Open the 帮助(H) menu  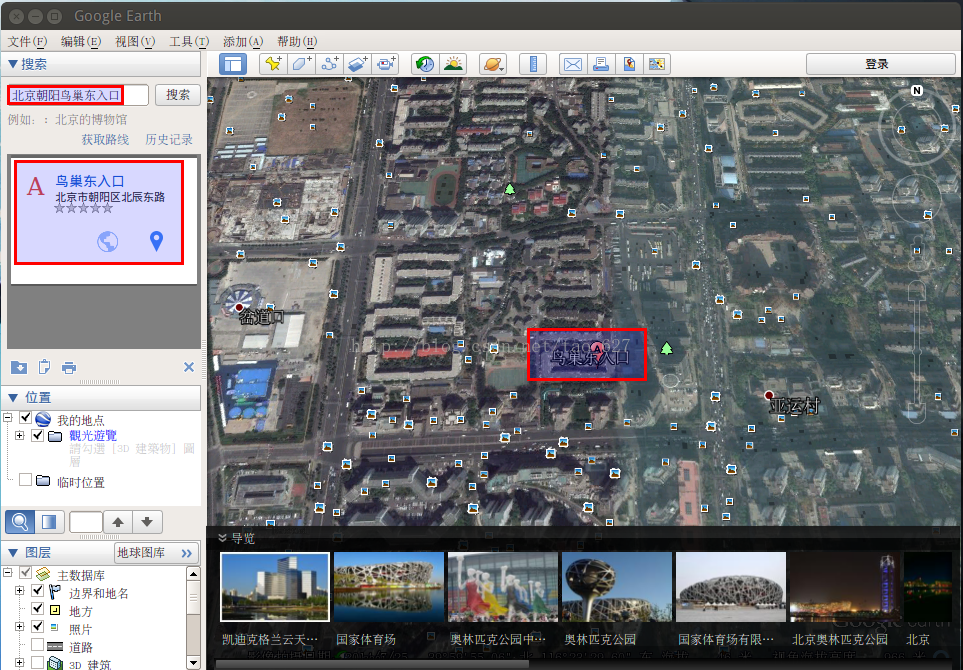pos(297,41)
